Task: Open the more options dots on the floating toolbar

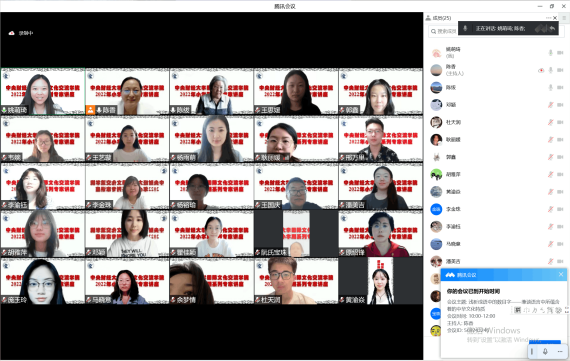Action: coord(560,352)
